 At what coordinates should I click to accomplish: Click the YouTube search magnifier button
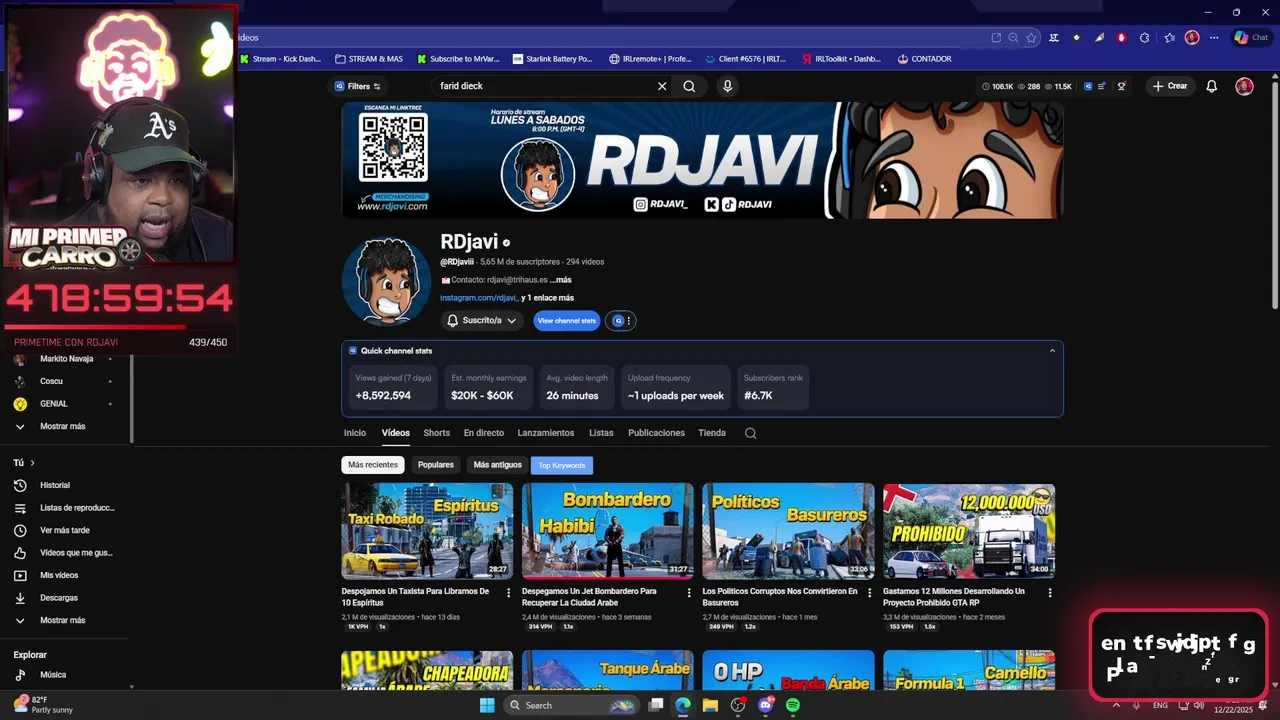click(689, 86)
